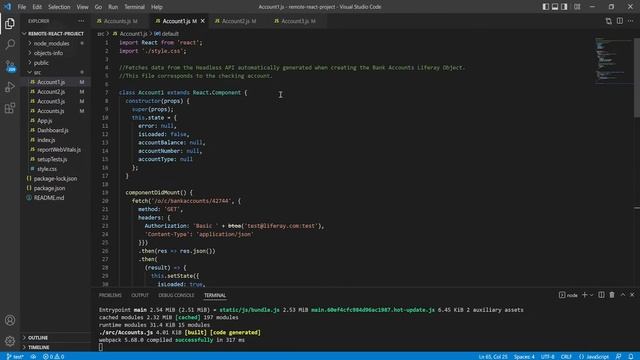Switch to Account2.js editor tab
Viewport: 640px width, 360px height.
coord(239,21)
